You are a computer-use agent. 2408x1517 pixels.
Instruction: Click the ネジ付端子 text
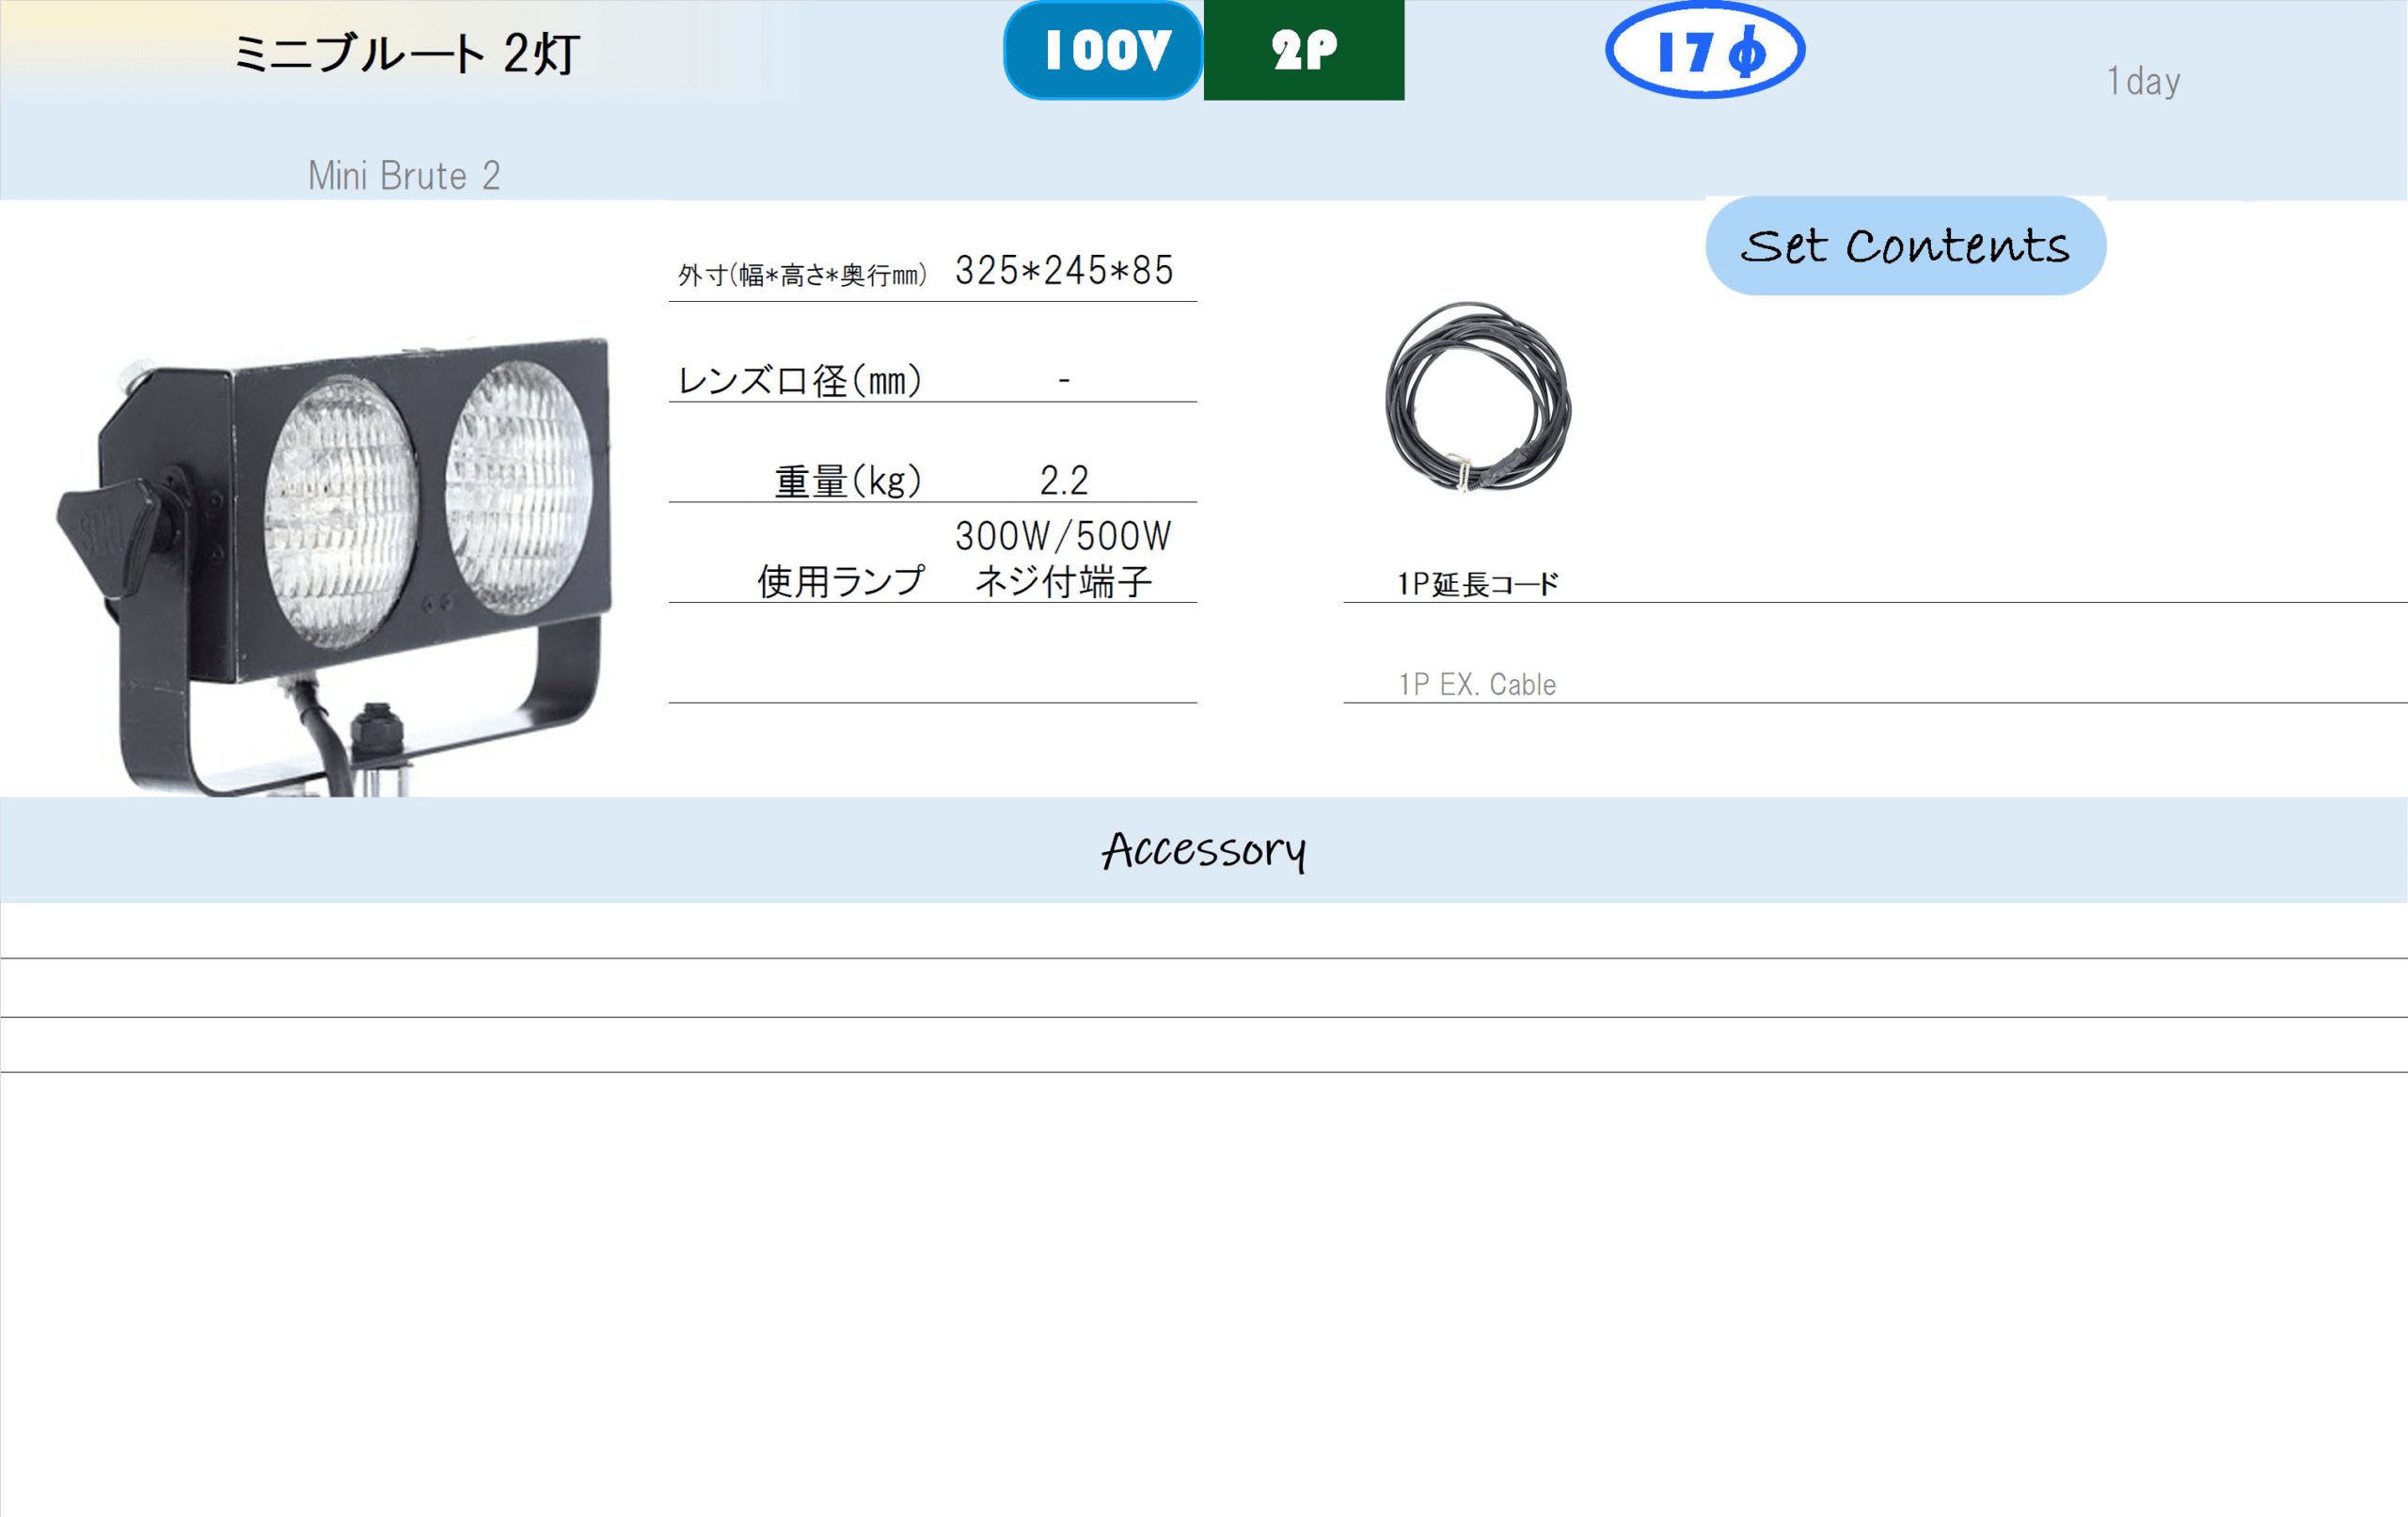tap(1063, 582)
